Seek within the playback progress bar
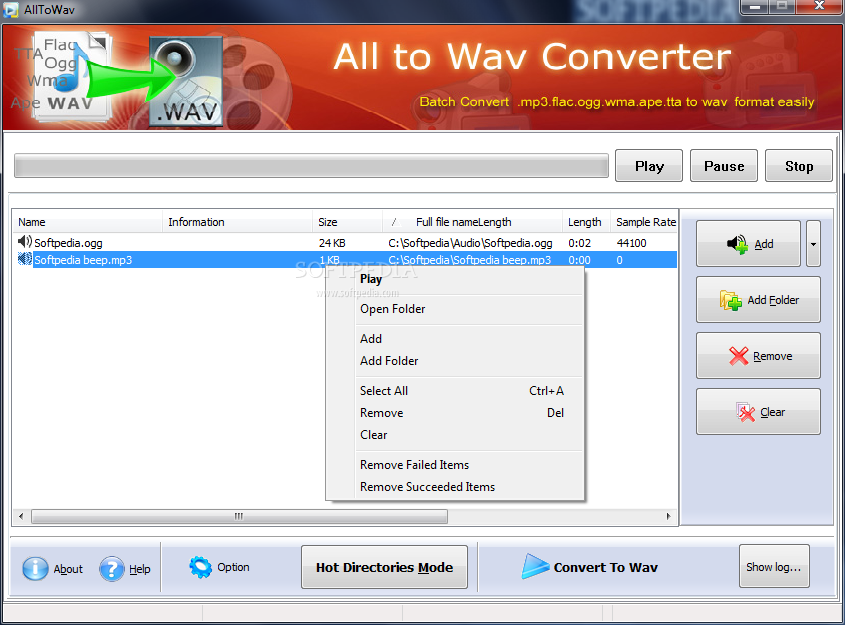 click(x=311, y=166)
